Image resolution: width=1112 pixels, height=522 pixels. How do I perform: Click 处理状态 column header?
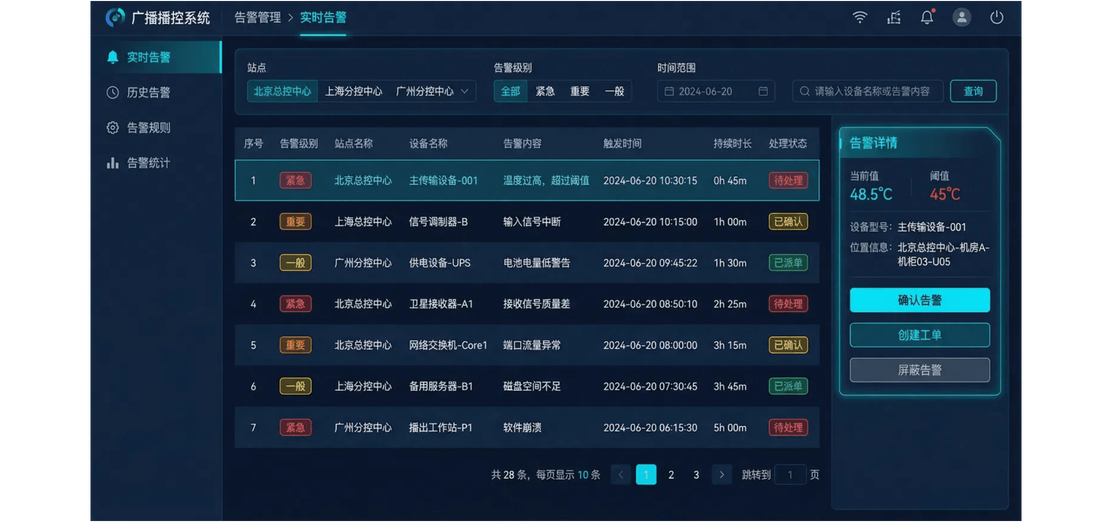point(787,143)
